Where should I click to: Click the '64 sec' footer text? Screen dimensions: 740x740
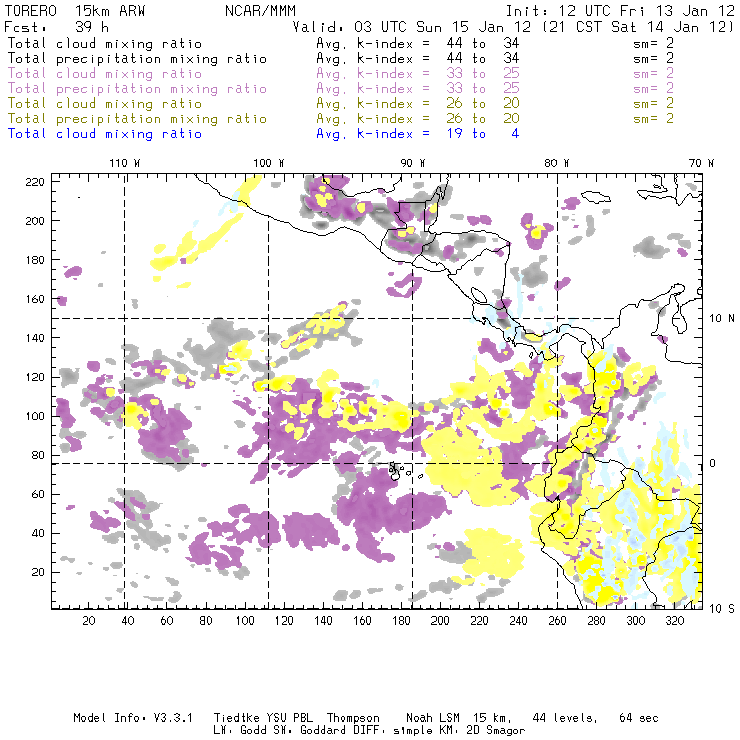tap(639, 718)
